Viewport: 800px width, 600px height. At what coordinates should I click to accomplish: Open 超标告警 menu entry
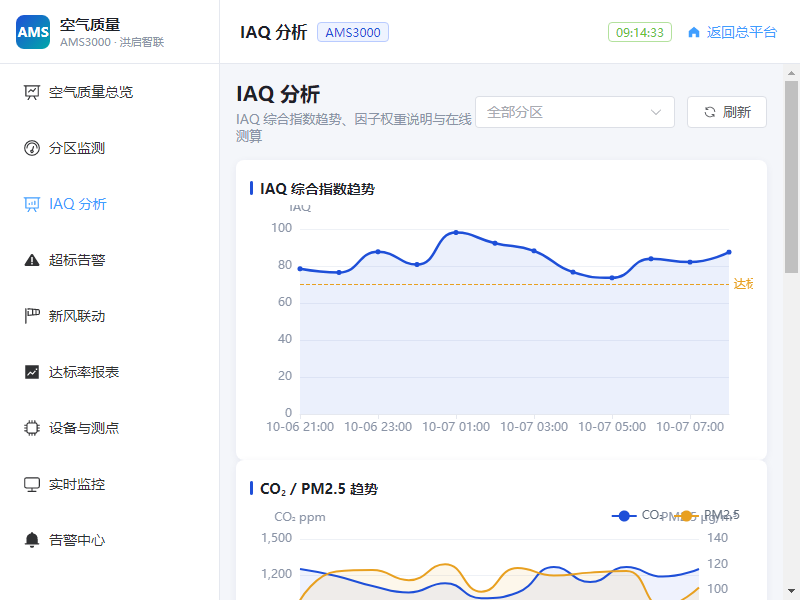pos(110,260)
